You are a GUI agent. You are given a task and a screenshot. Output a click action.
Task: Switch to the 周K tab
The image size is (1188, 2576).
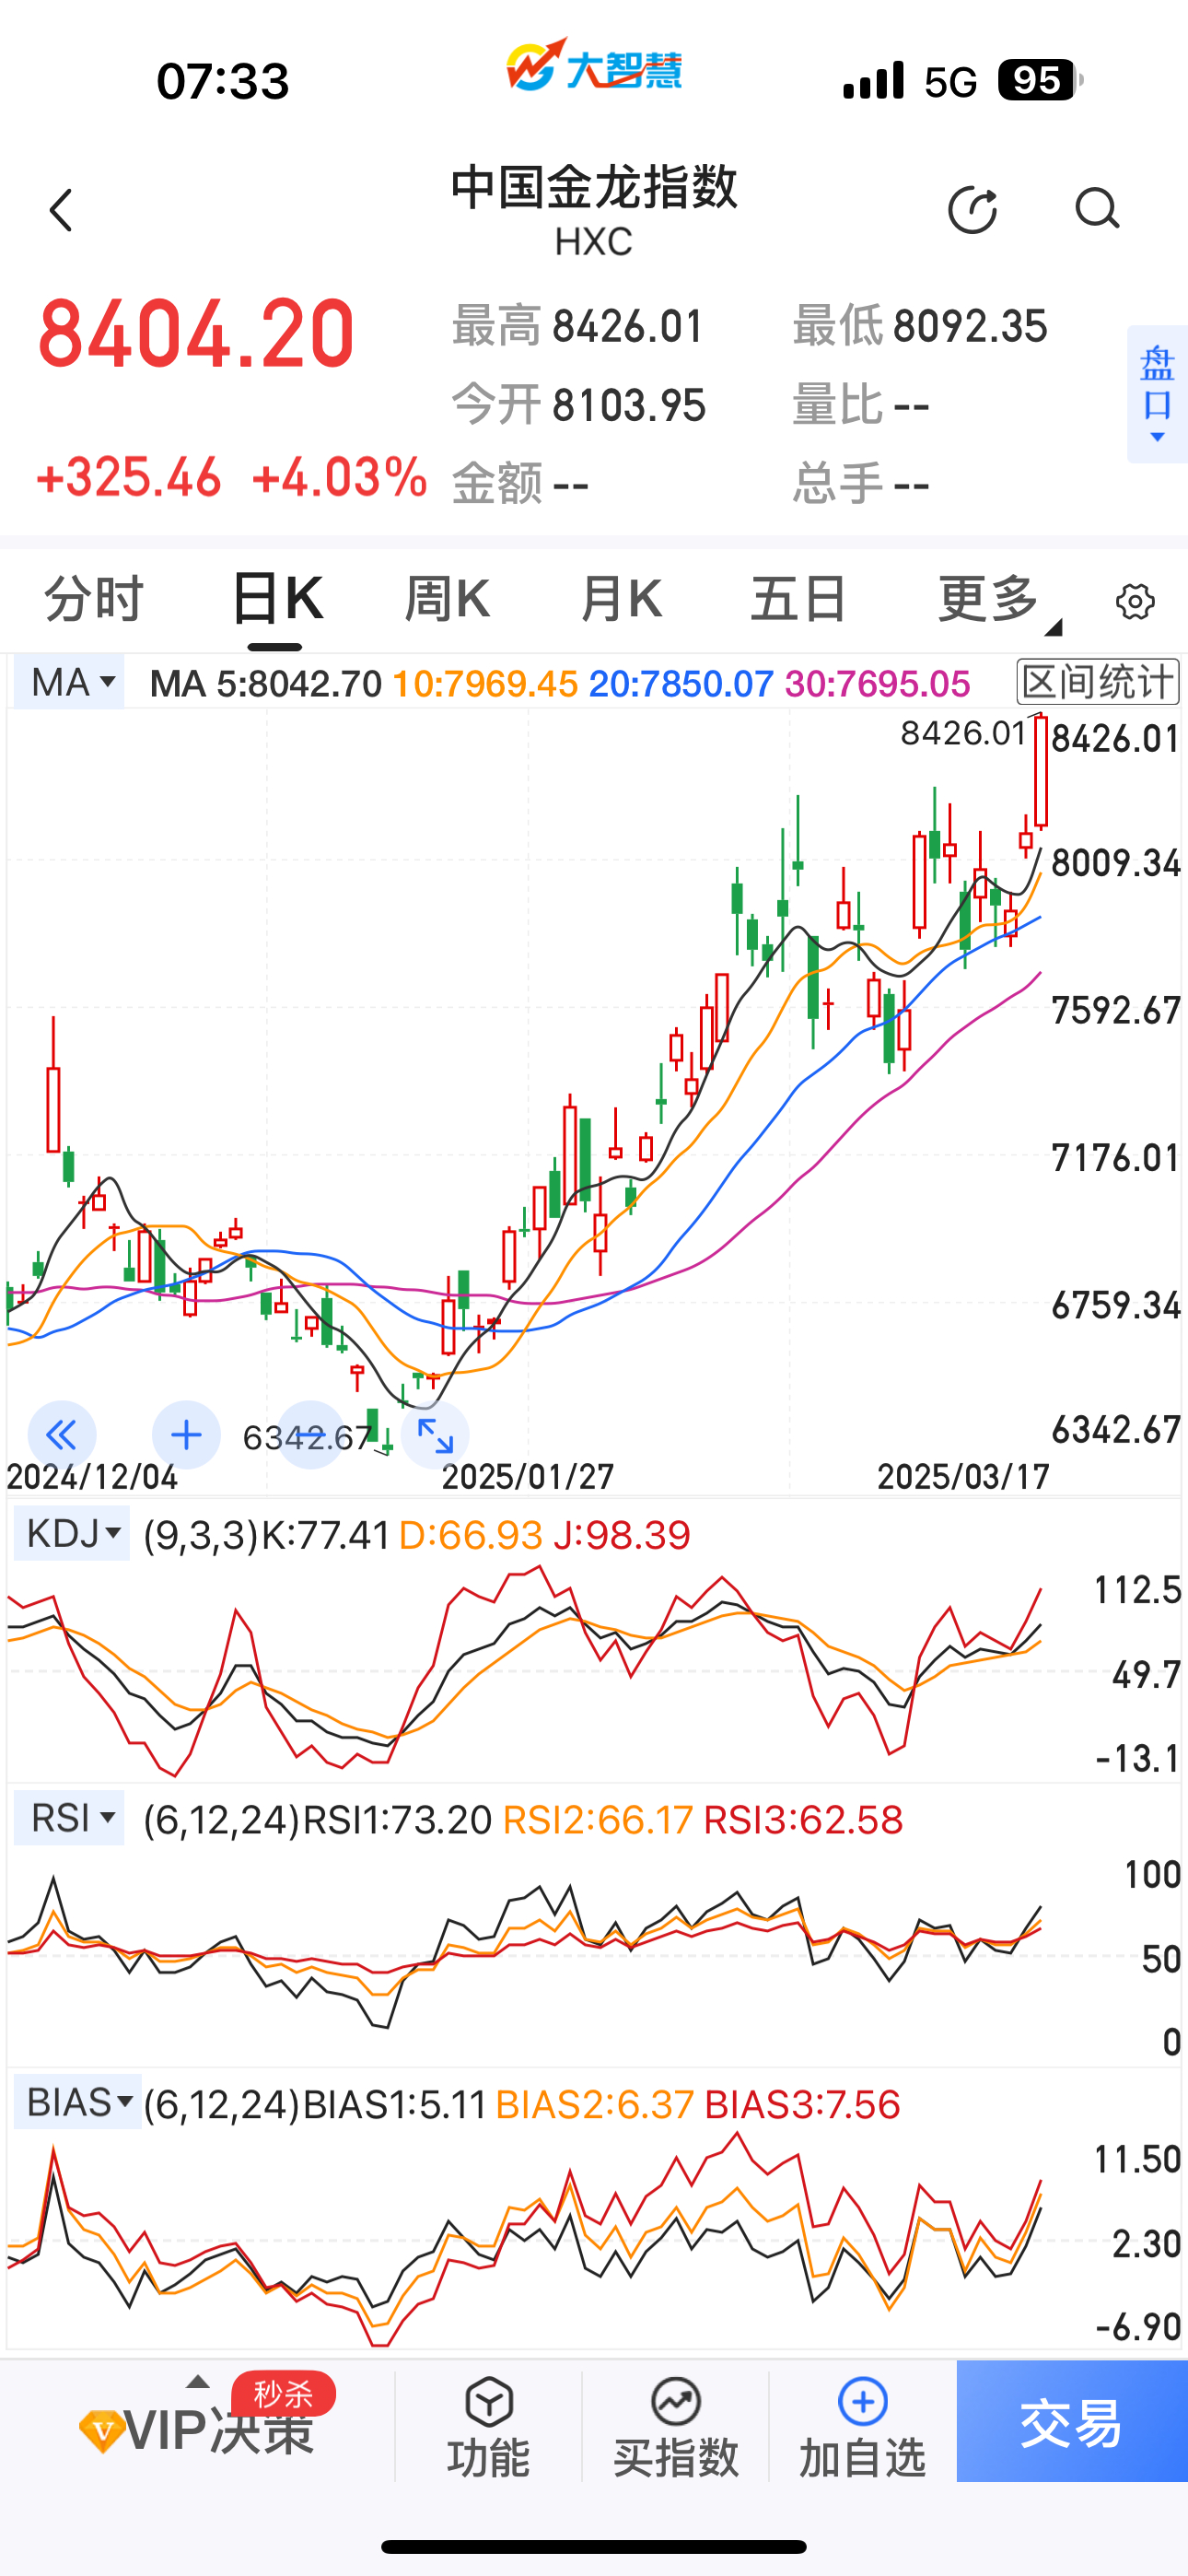[x=447, y=599]
